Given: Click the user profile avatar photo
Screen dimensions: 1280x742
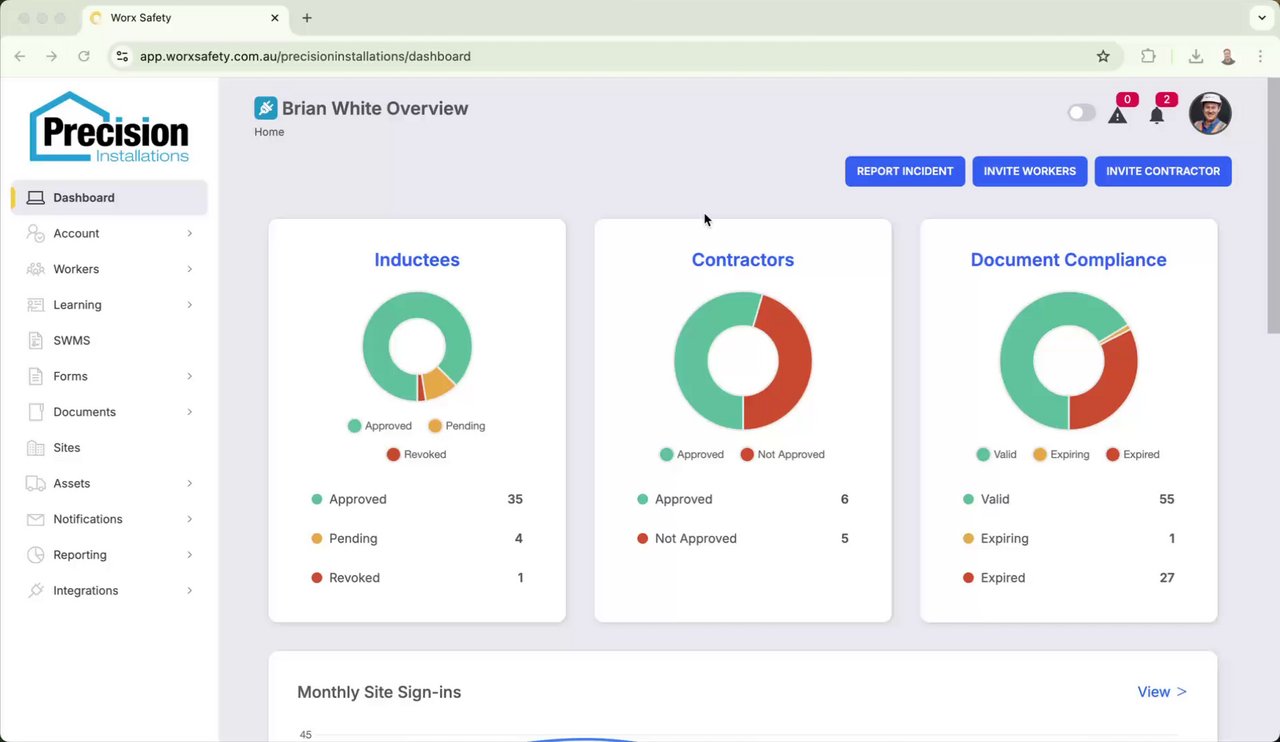Looking at the screenshot, I should (x=1210, y=113).
